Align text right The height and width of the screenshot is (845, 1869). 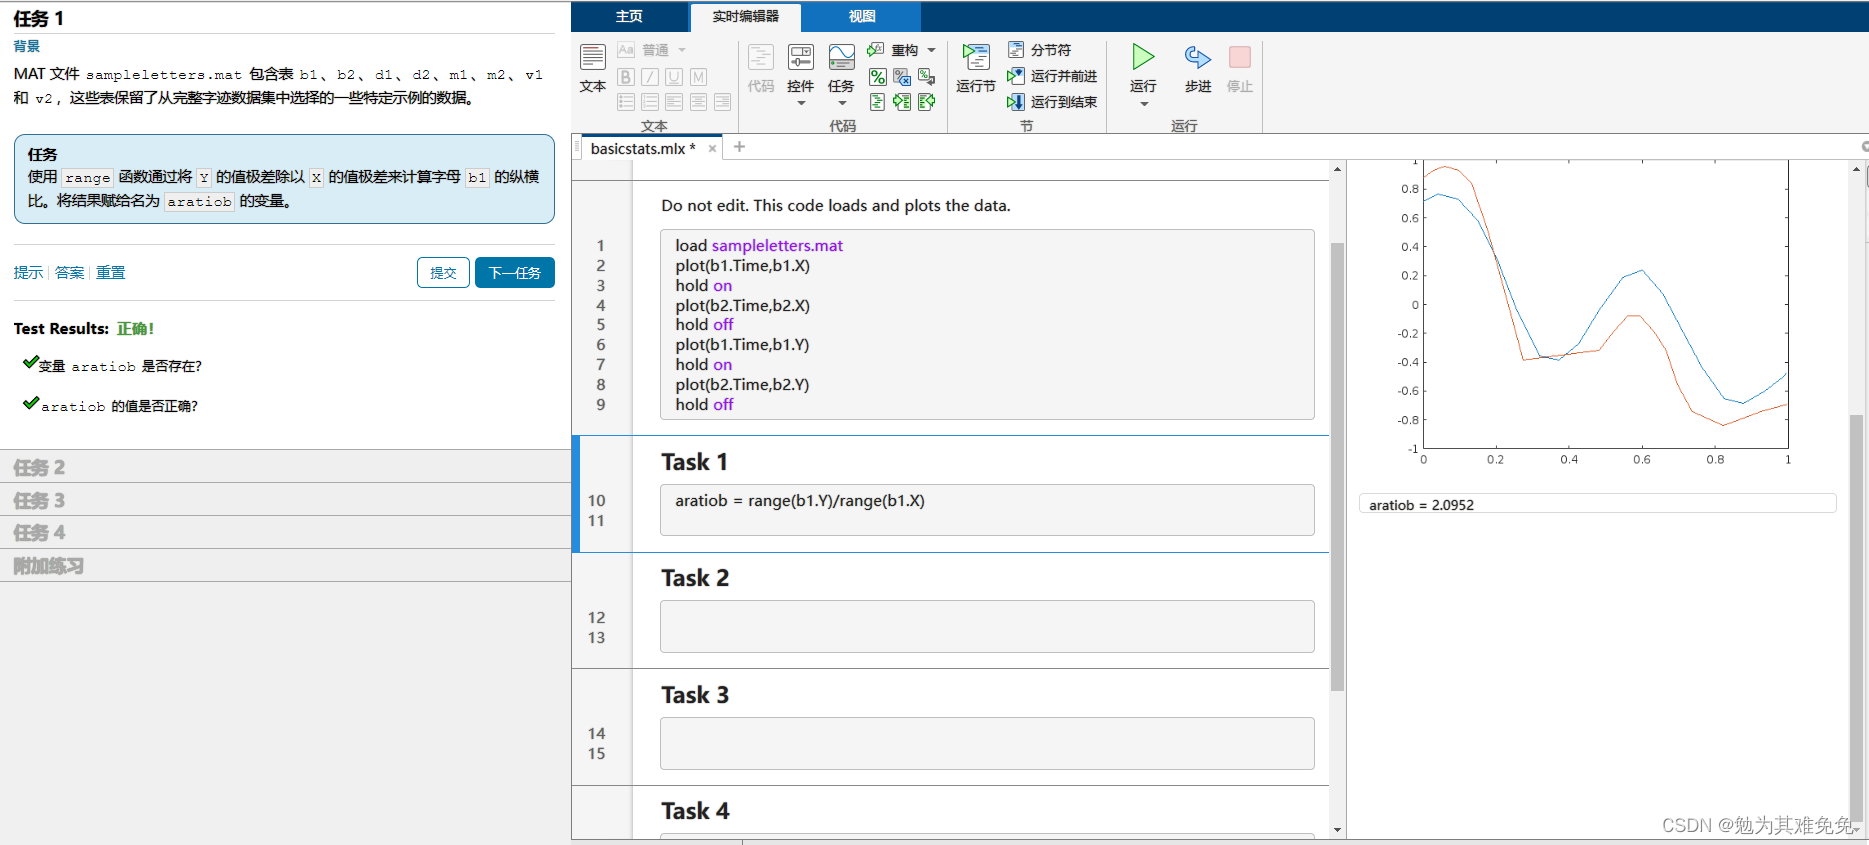722,102
